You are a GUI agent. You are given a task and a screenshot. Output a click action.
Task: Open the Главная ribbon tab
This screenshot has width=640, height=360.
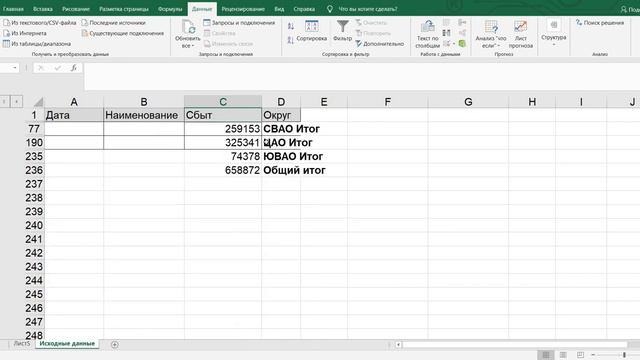(x=13, y=9)
